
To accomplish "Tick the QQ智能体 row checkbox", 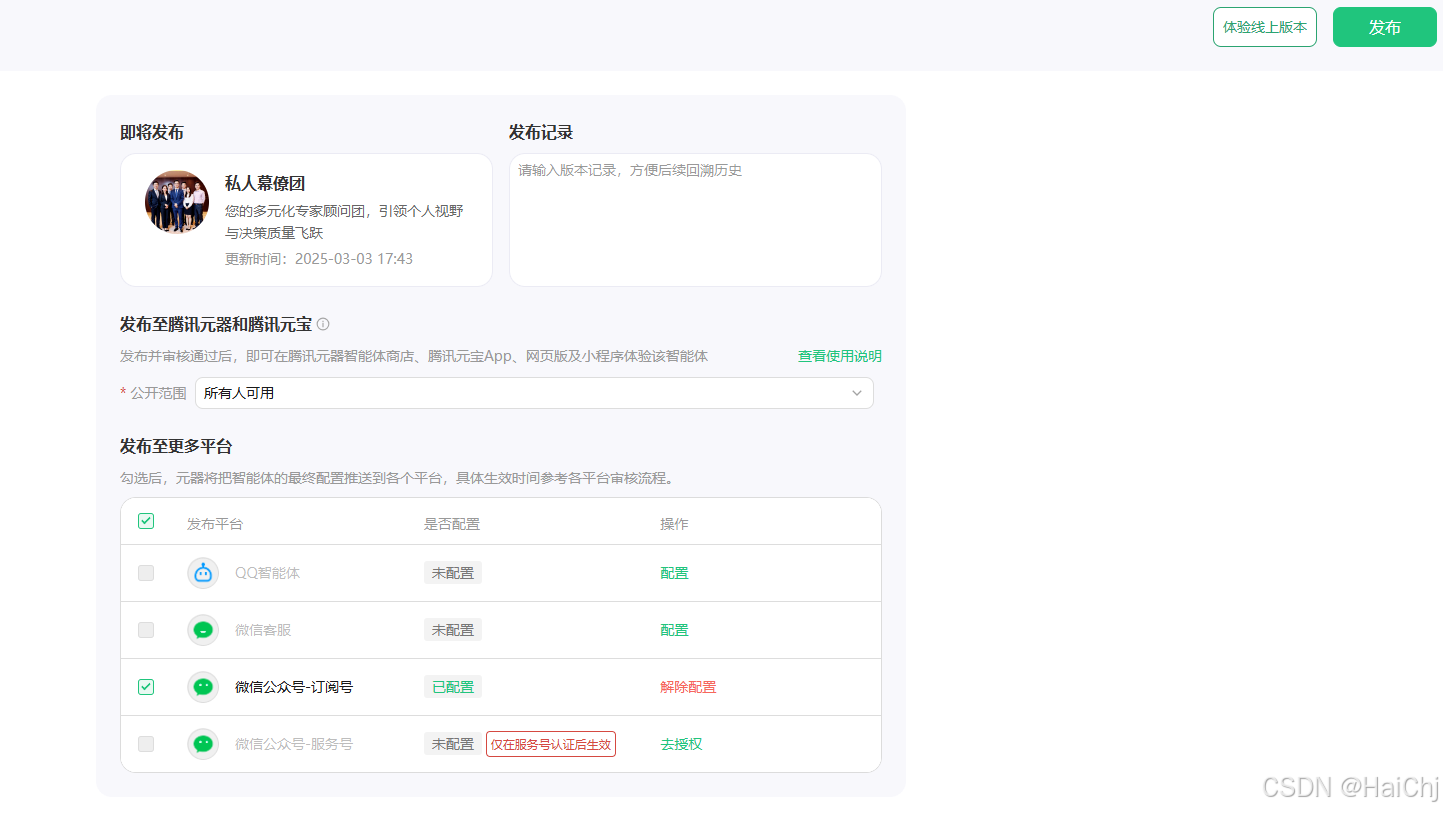I will click(146, 573).
